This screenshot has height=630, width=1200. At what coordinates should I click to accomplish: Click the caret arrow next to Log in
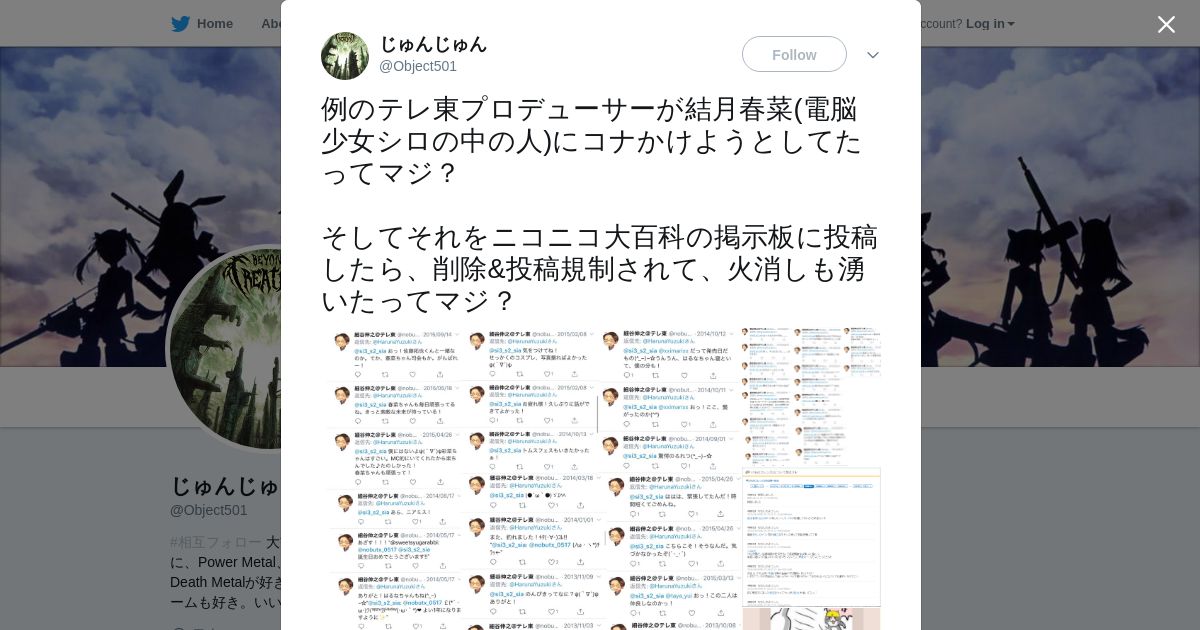(x=1011, y=24)
